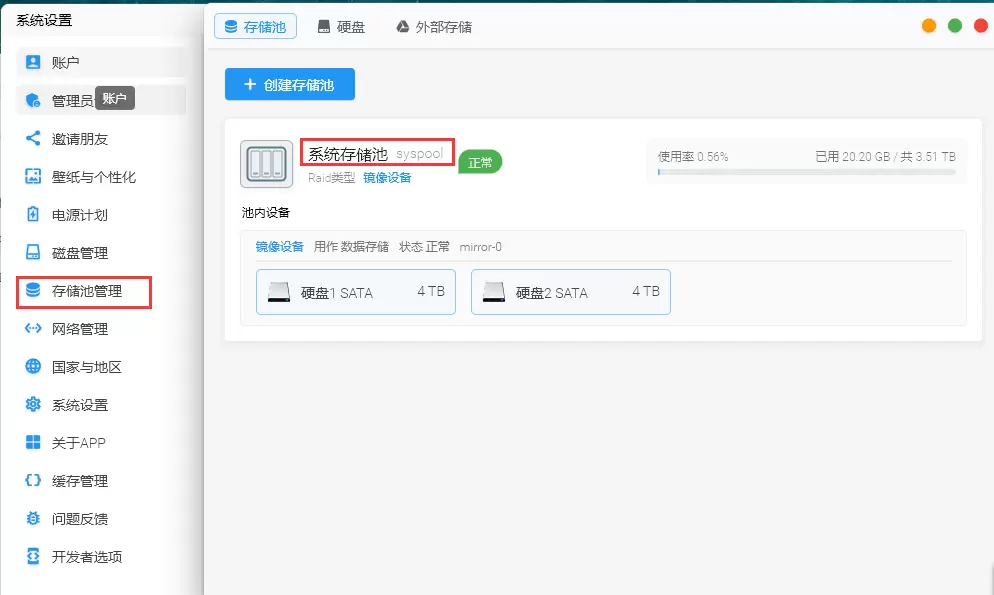
Task: Click the 国家与地区 globe icon
Action: pos(33,366)
